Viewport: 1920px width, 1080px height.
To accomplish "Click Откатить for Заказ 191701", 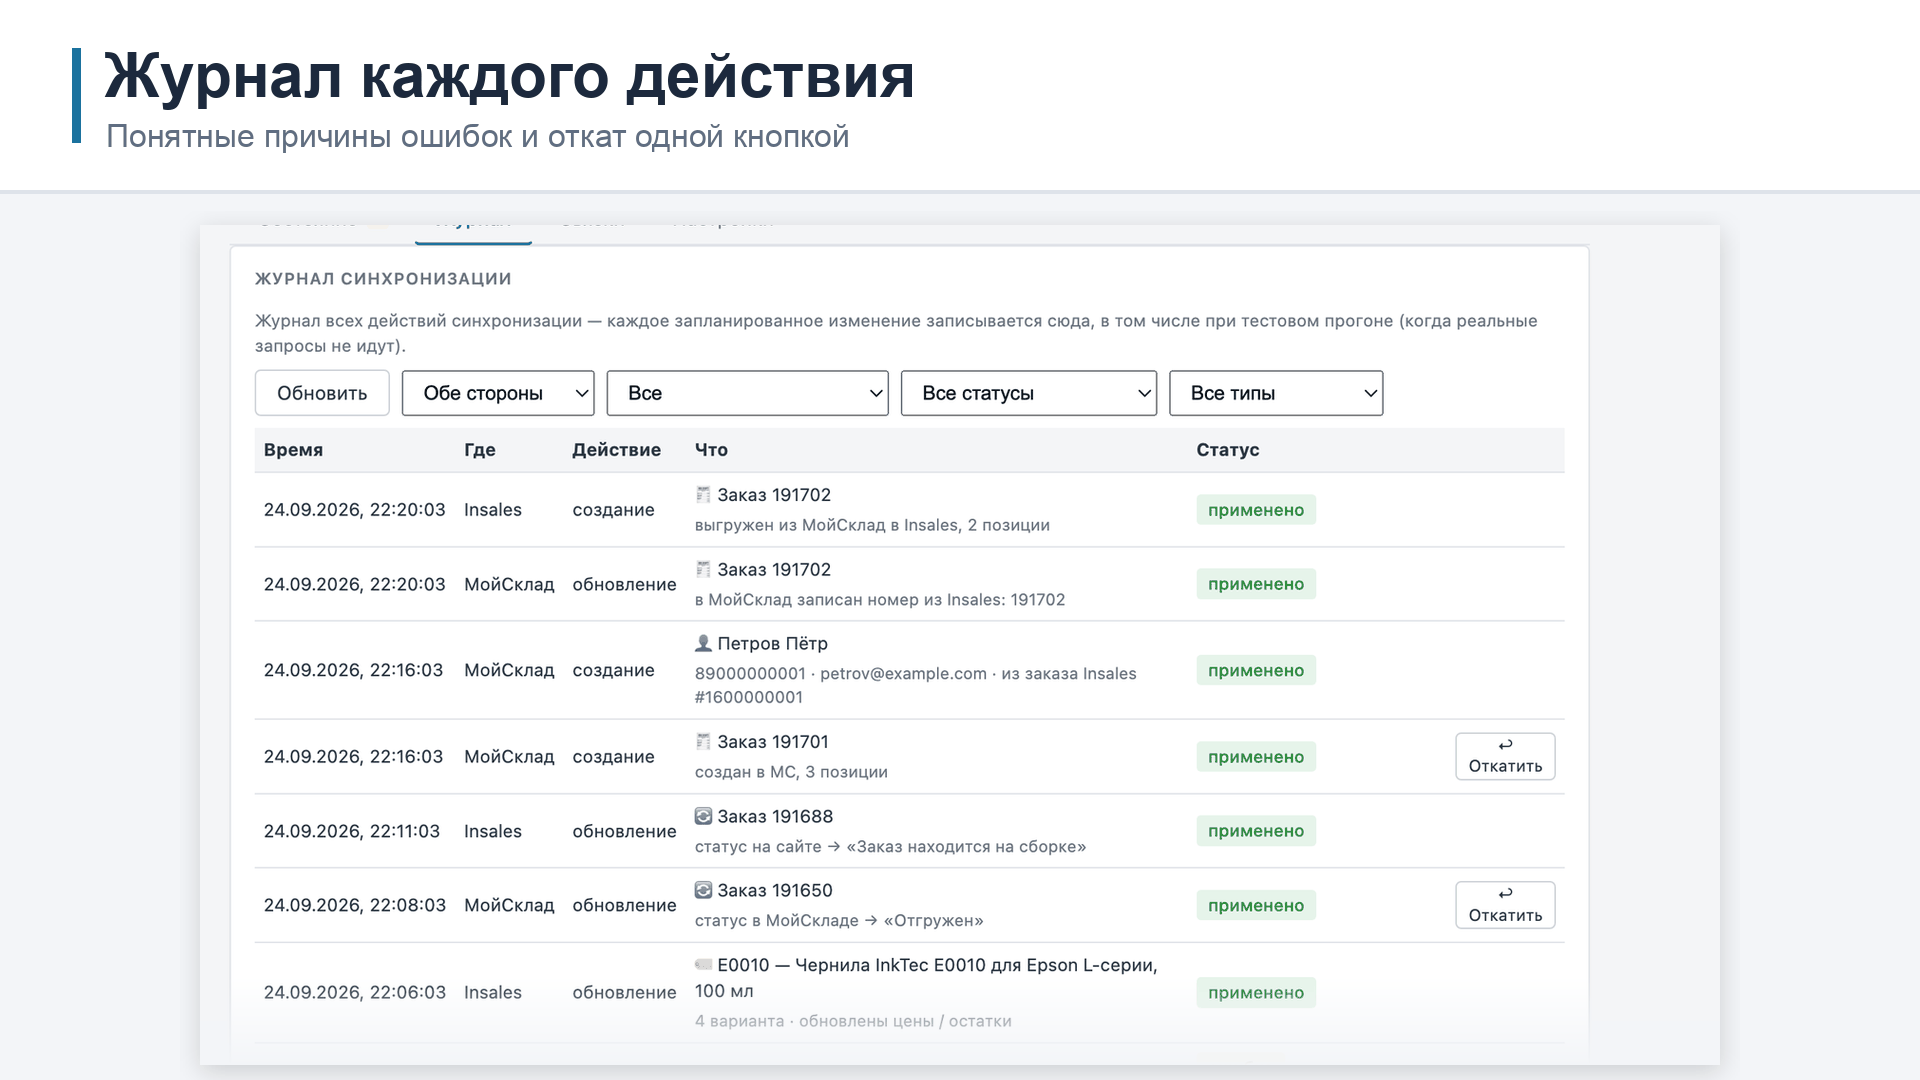I will [1505, 756].
